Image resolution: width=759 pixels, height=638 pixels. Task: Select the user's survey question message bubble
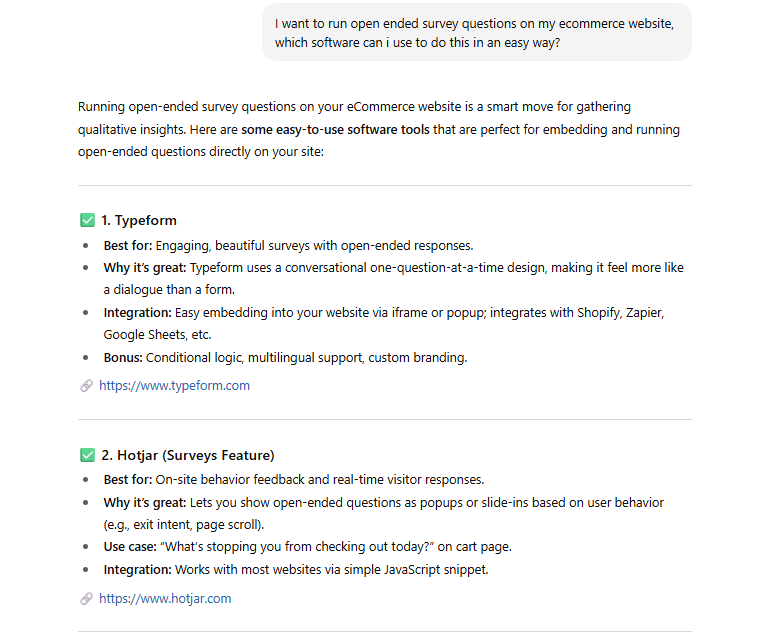(x=476, y=32)
